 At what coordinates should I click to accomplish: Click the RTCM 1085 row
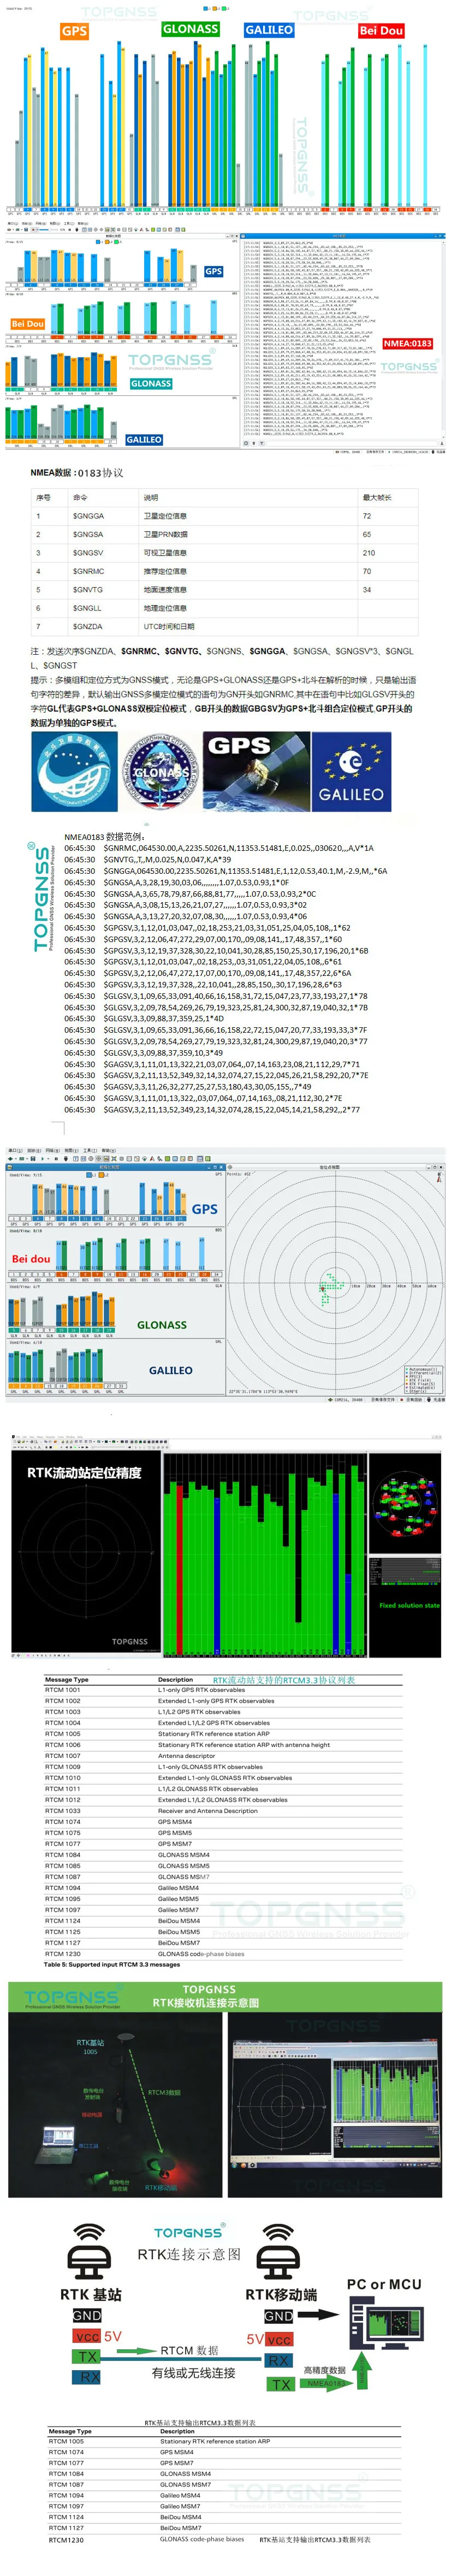tap(223, 1866)
